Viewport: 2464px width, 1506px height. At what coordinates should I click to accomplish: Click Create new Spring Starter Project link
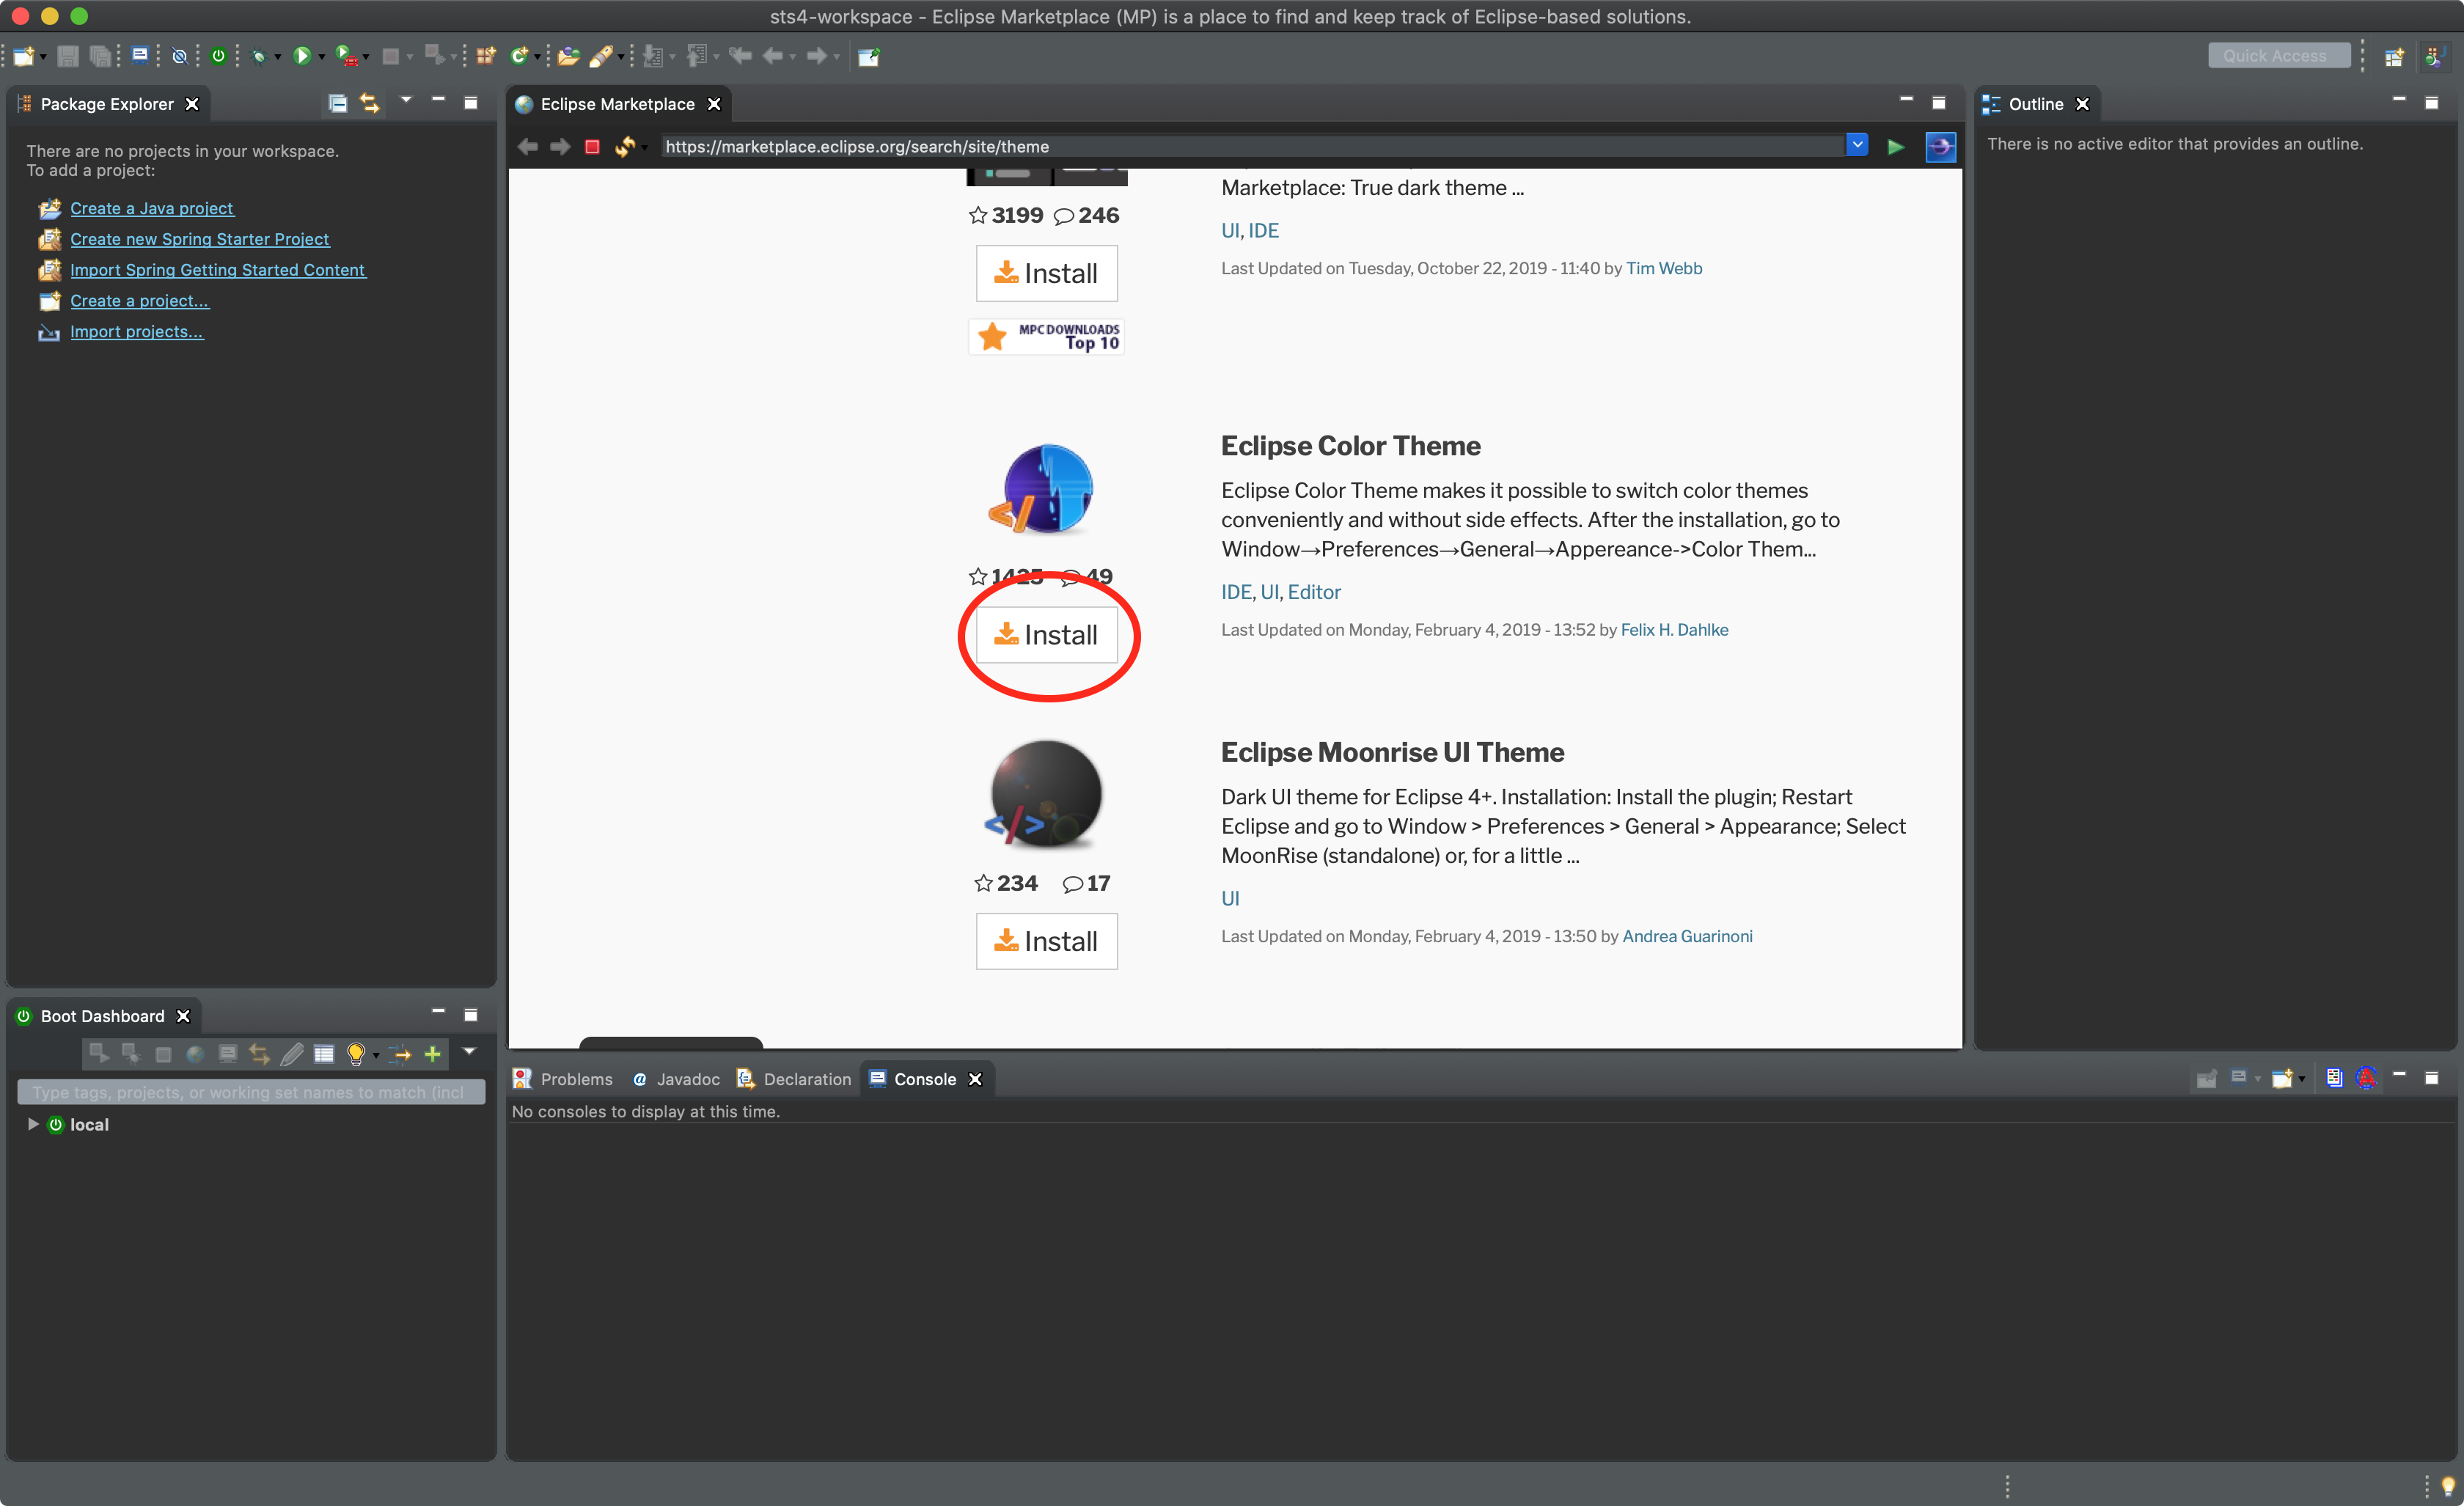coord(199,239)
